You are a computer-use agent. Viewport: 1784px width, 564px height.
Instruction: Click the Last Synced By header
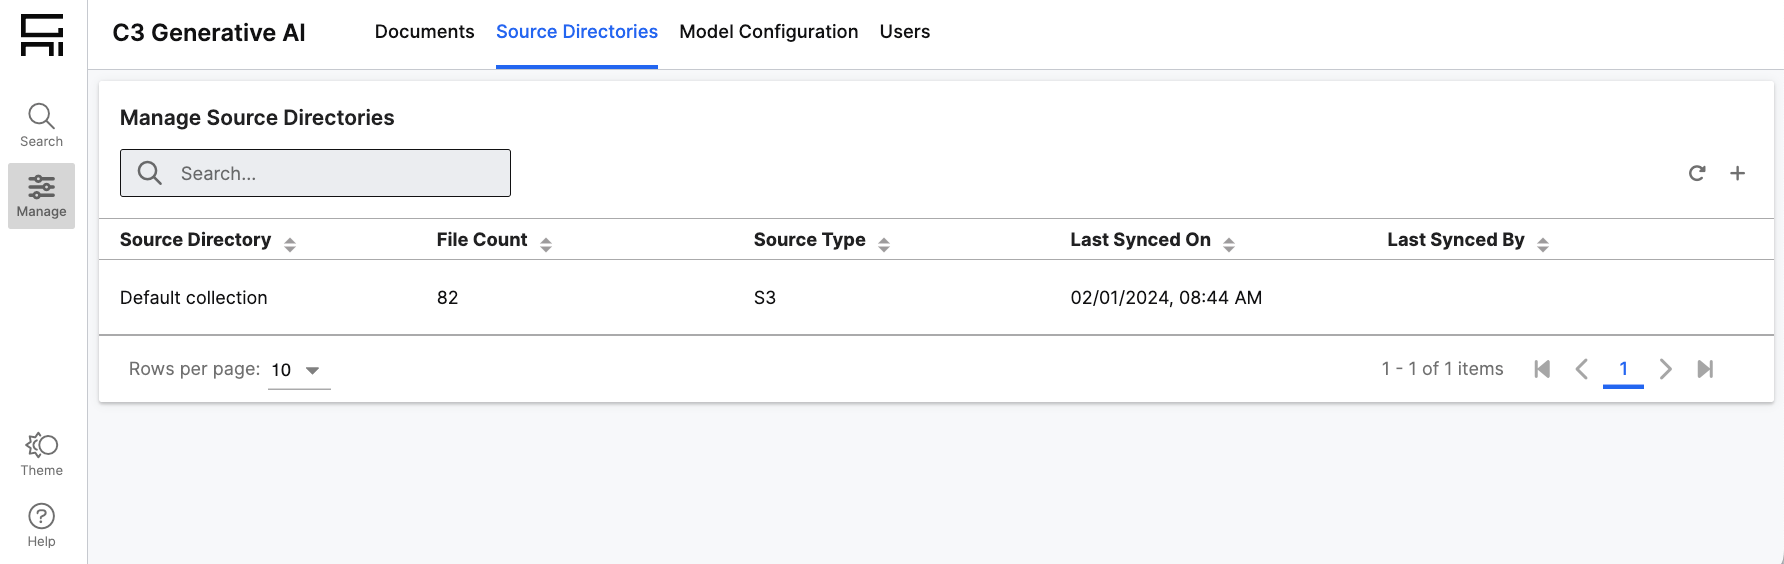click(1456, 240)
